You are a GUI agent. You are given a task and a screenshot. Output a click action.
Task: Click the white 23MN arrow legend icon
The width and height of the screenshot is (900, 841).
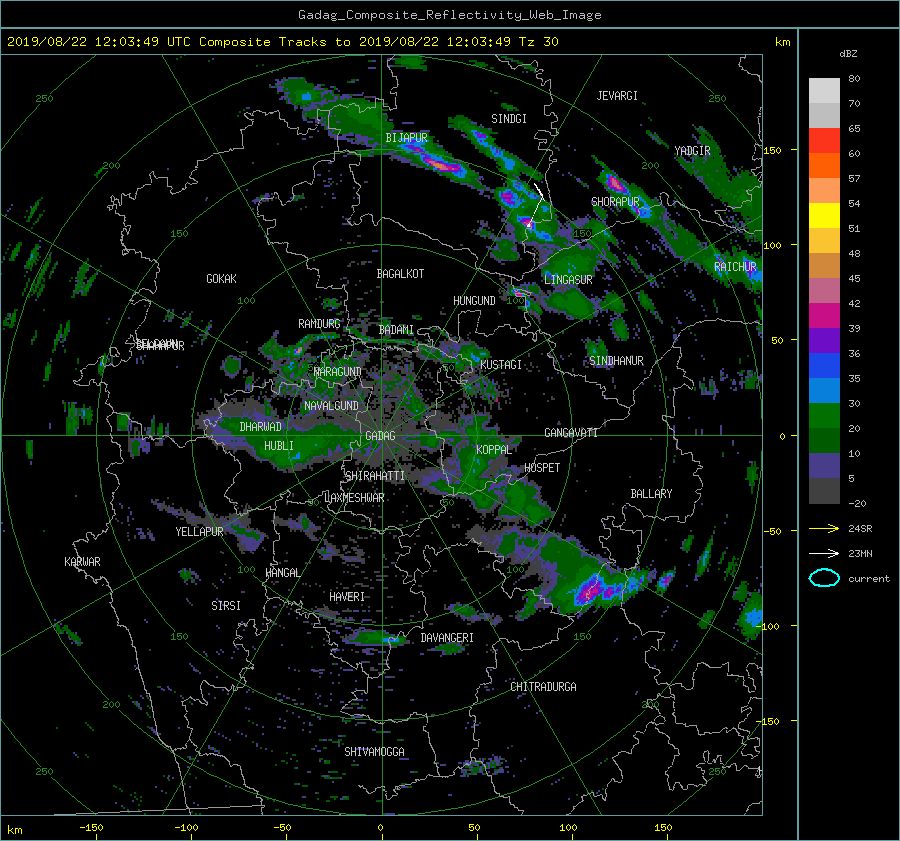click(x=824, y=553)
